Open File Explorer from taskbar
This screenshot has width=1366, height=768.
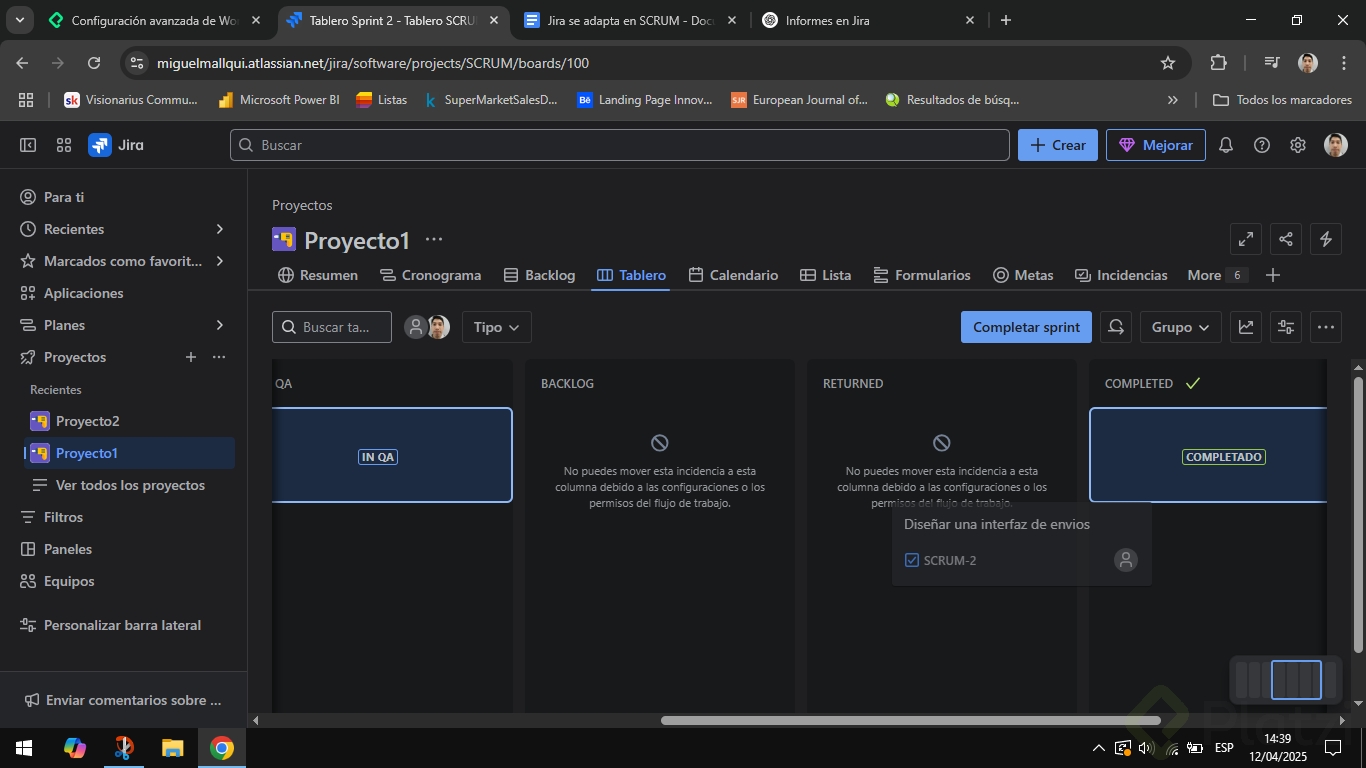pyautogui.click(x=173, y=748)
